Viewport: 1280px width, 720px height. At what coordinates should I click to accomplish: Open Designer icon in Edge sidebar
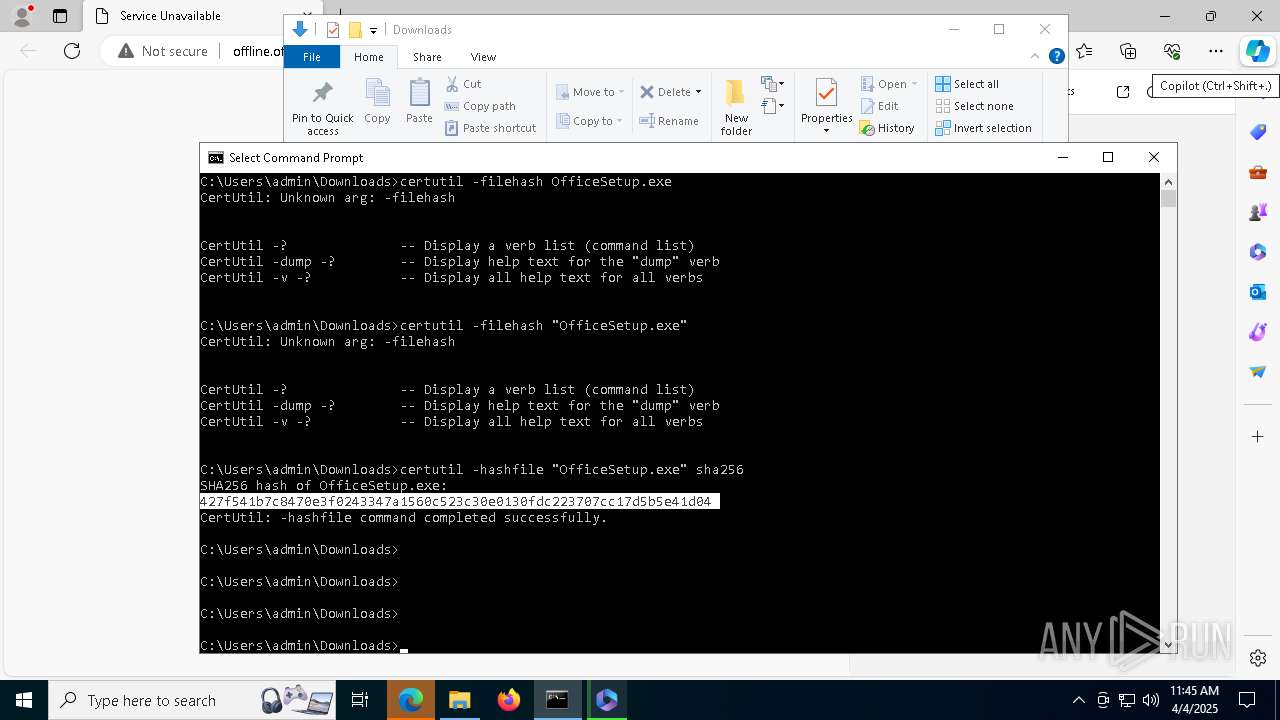coord(1258,332)
